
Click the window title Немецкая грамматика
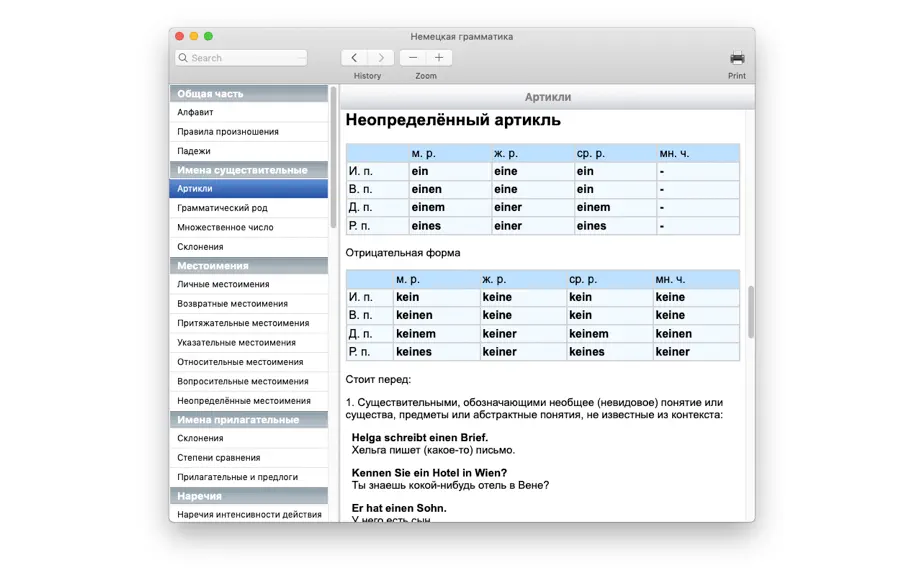tap(462, 36)
